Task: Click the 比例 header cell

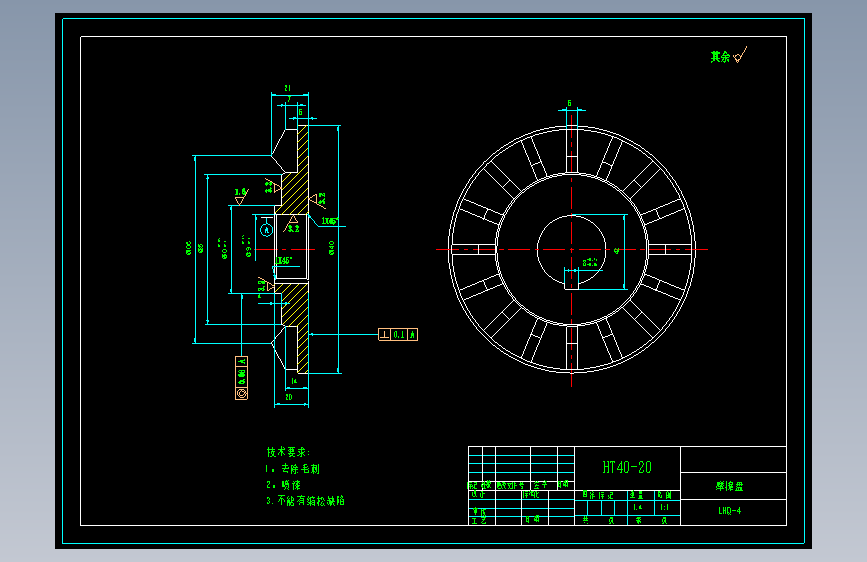Action: tap(665, 495)
